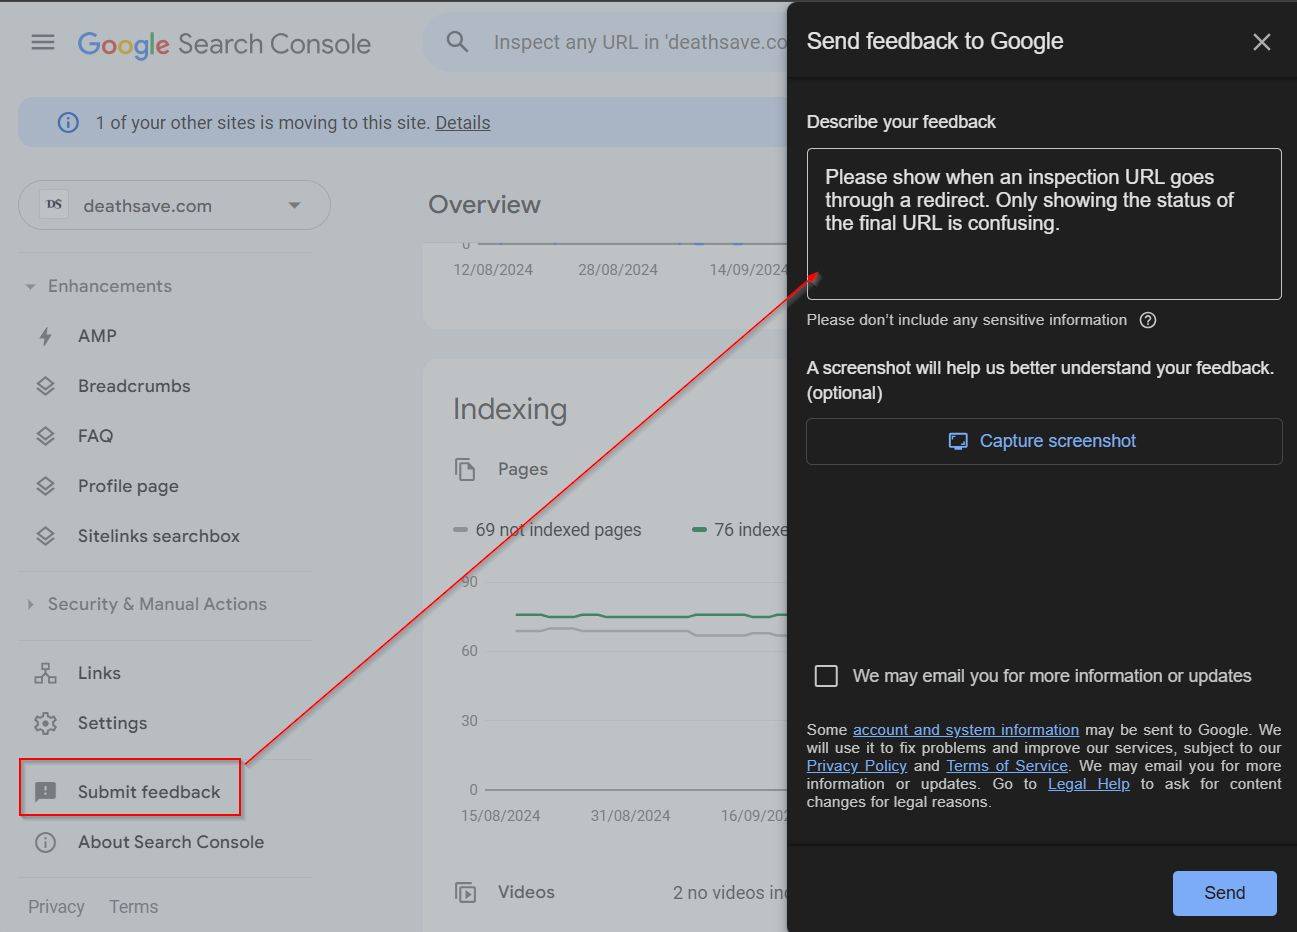Click the Privacy footer link in the sidebar
Screen dimensions: 1297x932
[56, 907]
